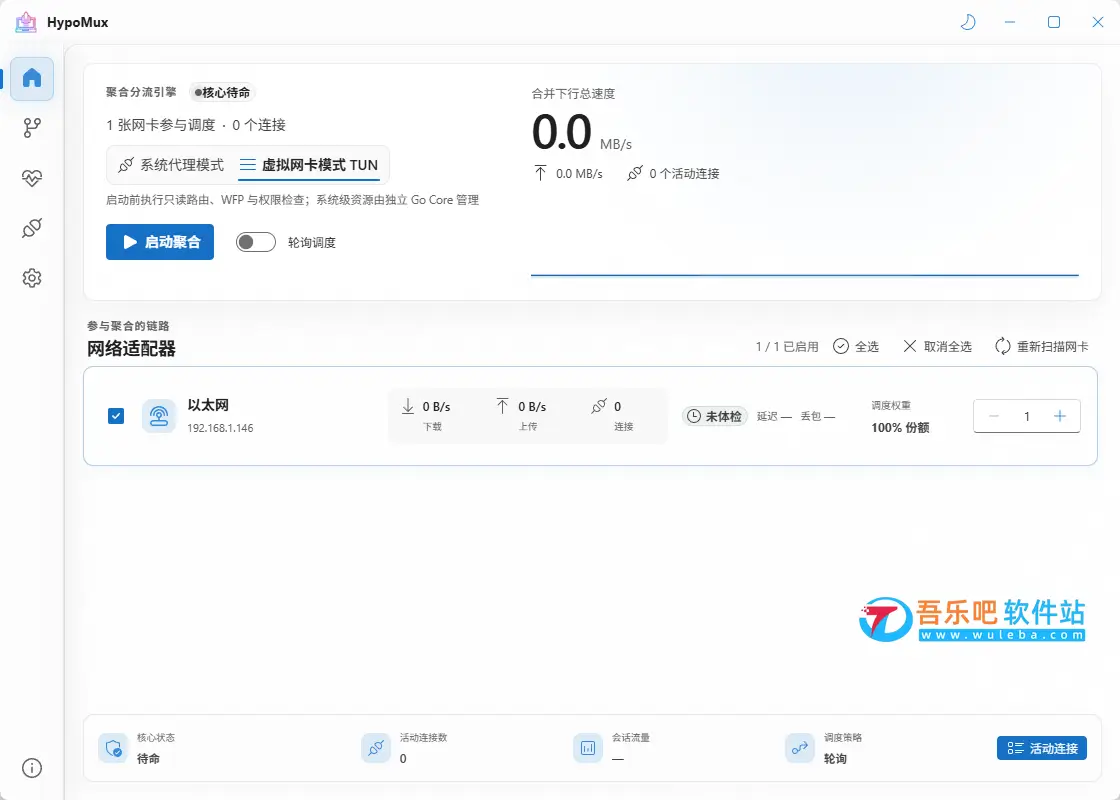Increase 以太网 weight with plus button
Image resolution: width=1120 pixels, height=800 pixels.
coord(1060,416)
